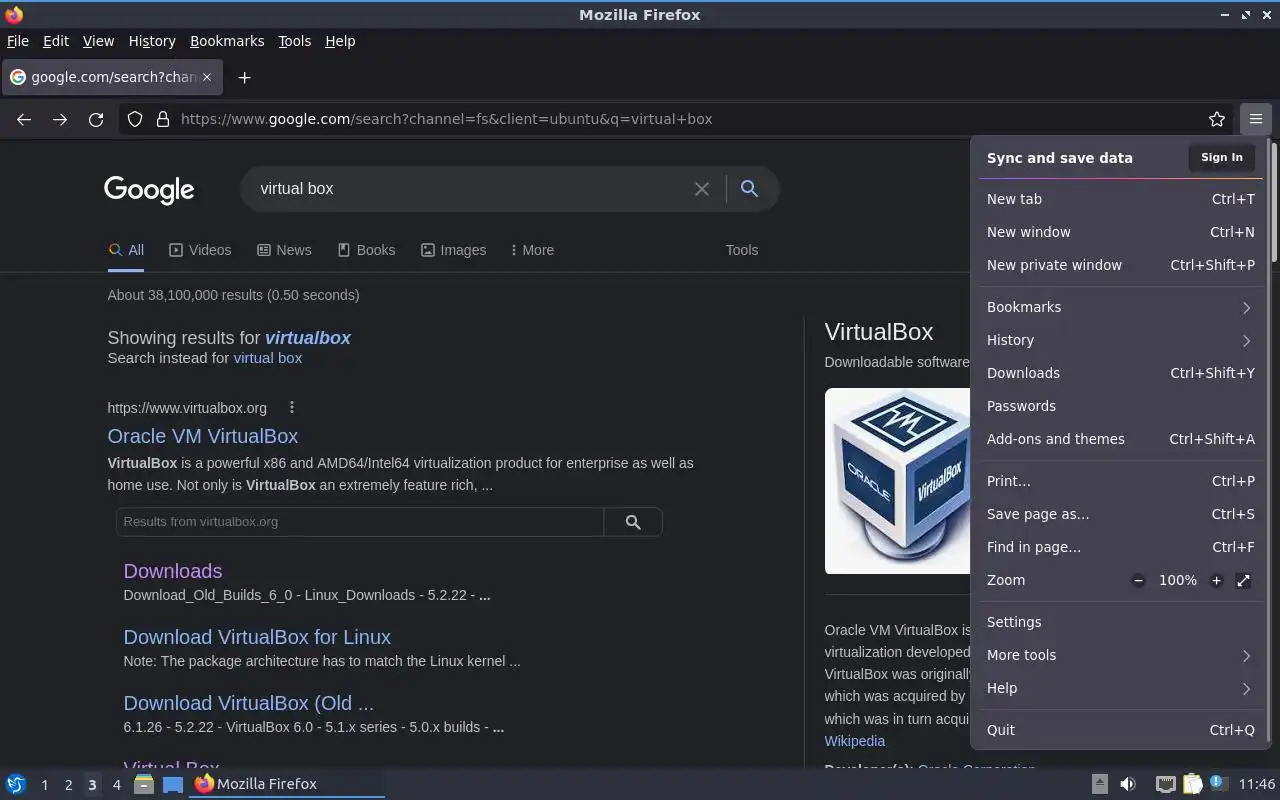The image size is (1280, 800).
Task: Switch to the News results tab
Action: (284, 250)
